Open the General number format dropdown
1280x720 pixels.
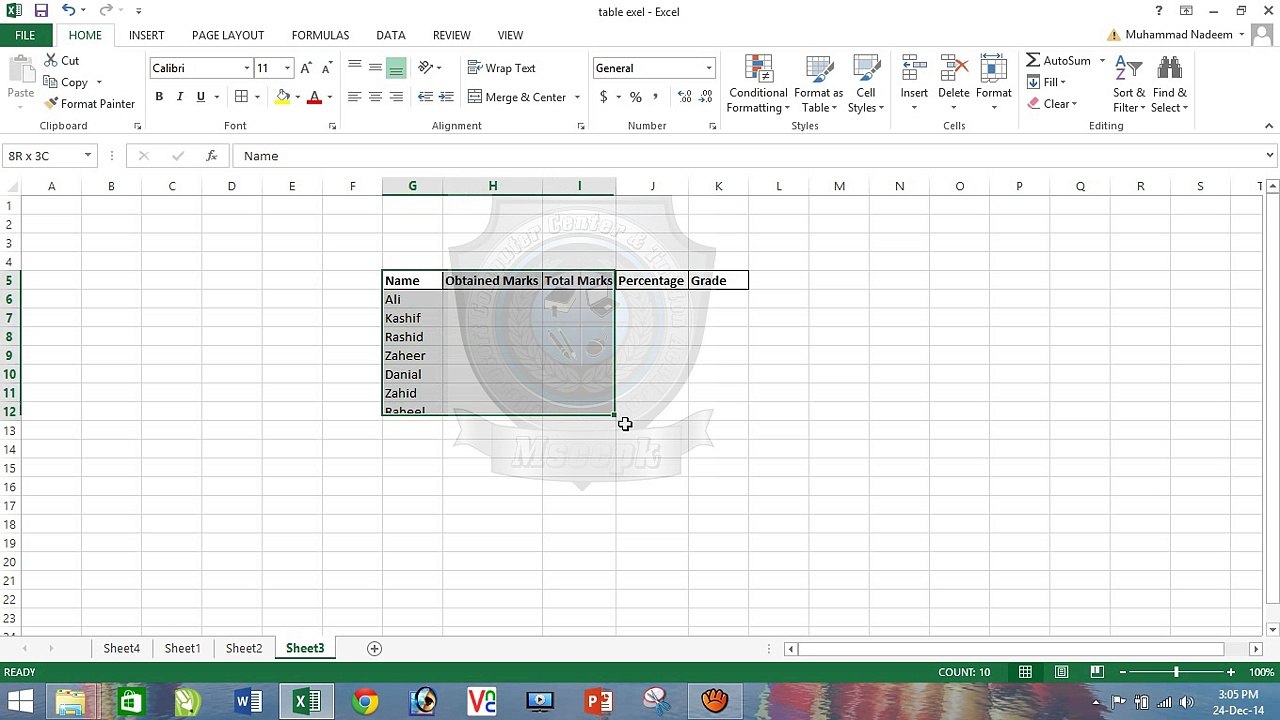(x=709, y=68)
